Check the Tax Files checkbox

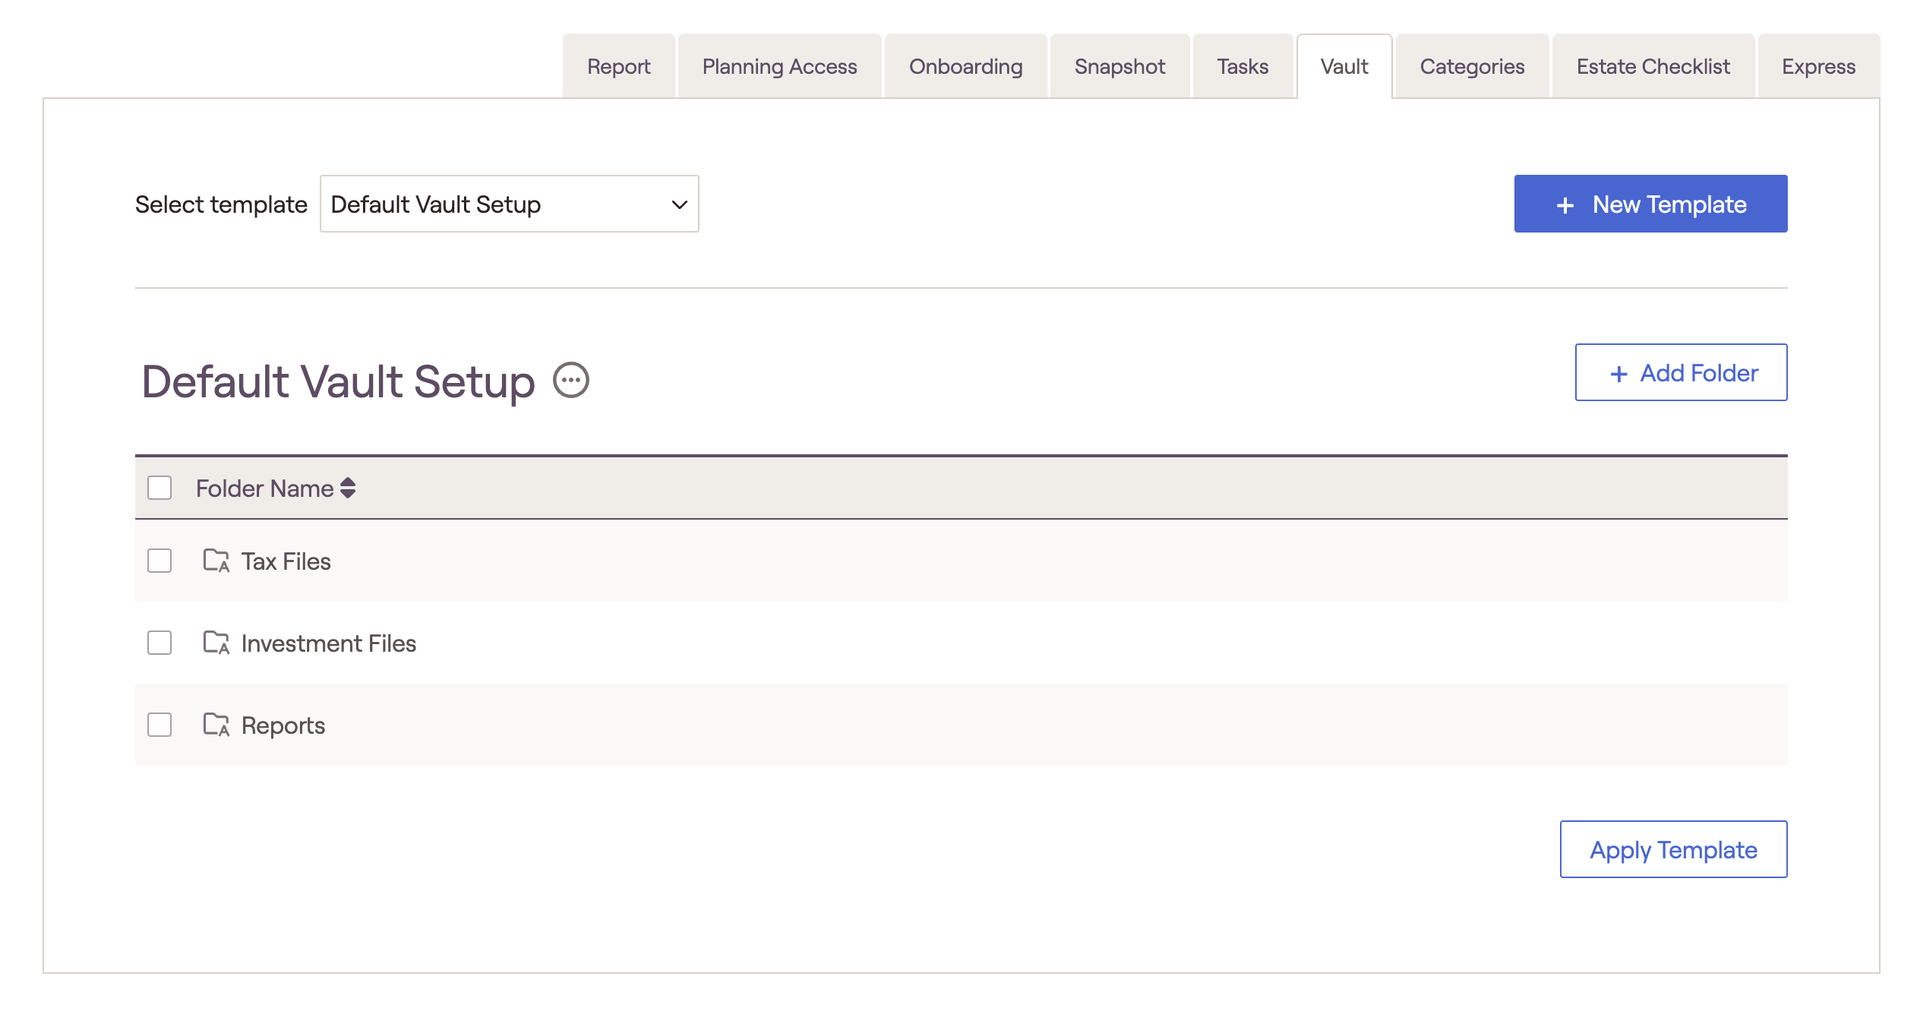pos(160,561)
